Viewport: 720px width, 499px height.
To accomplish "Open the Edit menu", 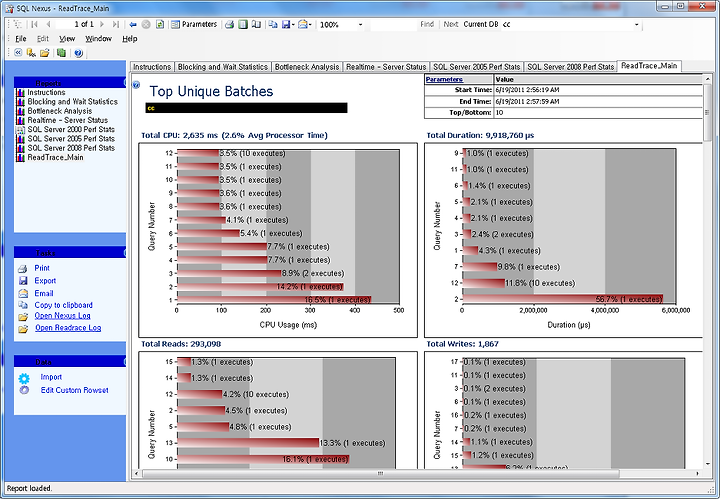I will [x=43, y=39].
